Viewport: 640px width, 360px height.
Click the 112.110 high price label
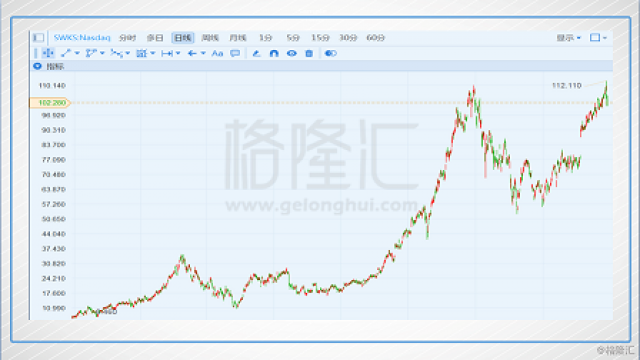click(x=566, y=85)
